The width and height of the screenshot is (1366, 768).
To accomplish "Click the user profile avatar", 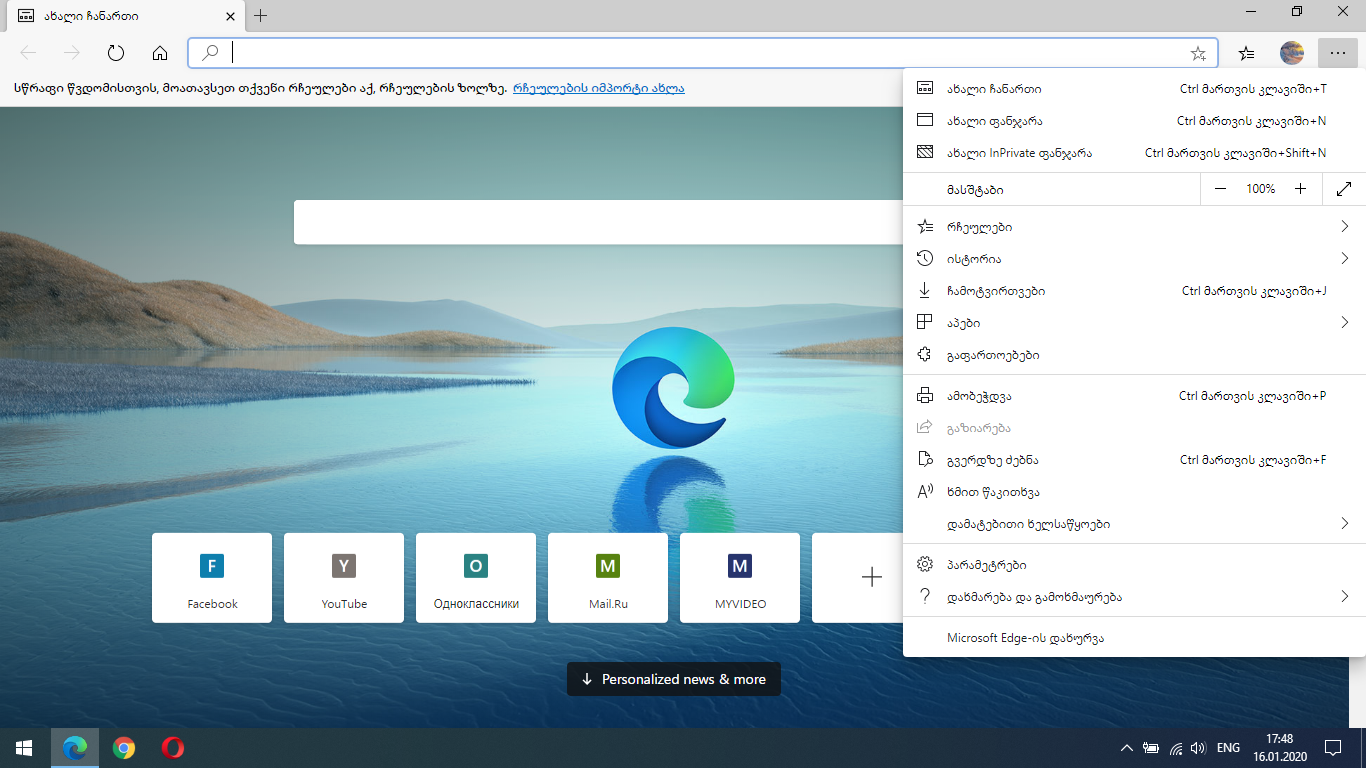I will (1292, 53).
